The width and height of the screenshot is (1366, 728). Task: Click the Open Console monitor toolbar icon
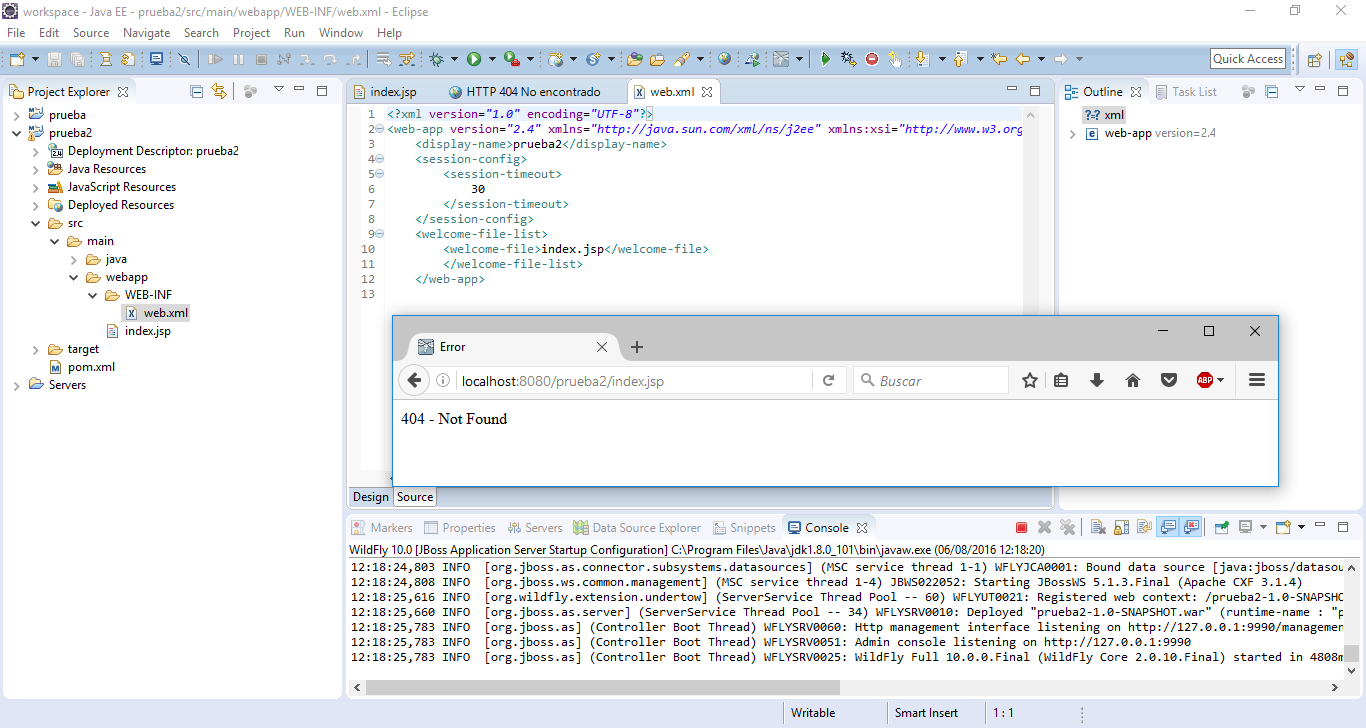click(x=156, y=59)
